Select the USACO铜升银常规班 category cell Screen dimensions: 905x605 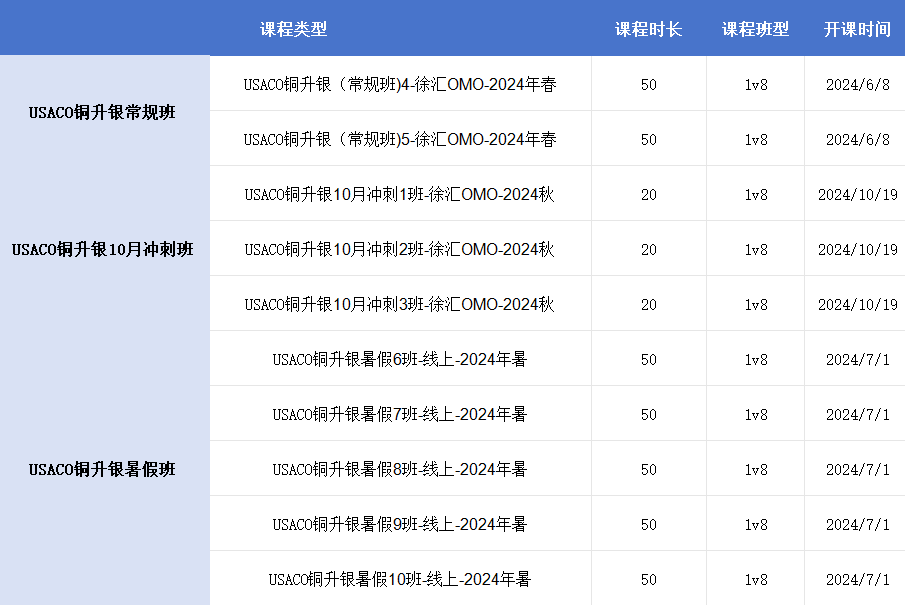click(x=102, y=112)
